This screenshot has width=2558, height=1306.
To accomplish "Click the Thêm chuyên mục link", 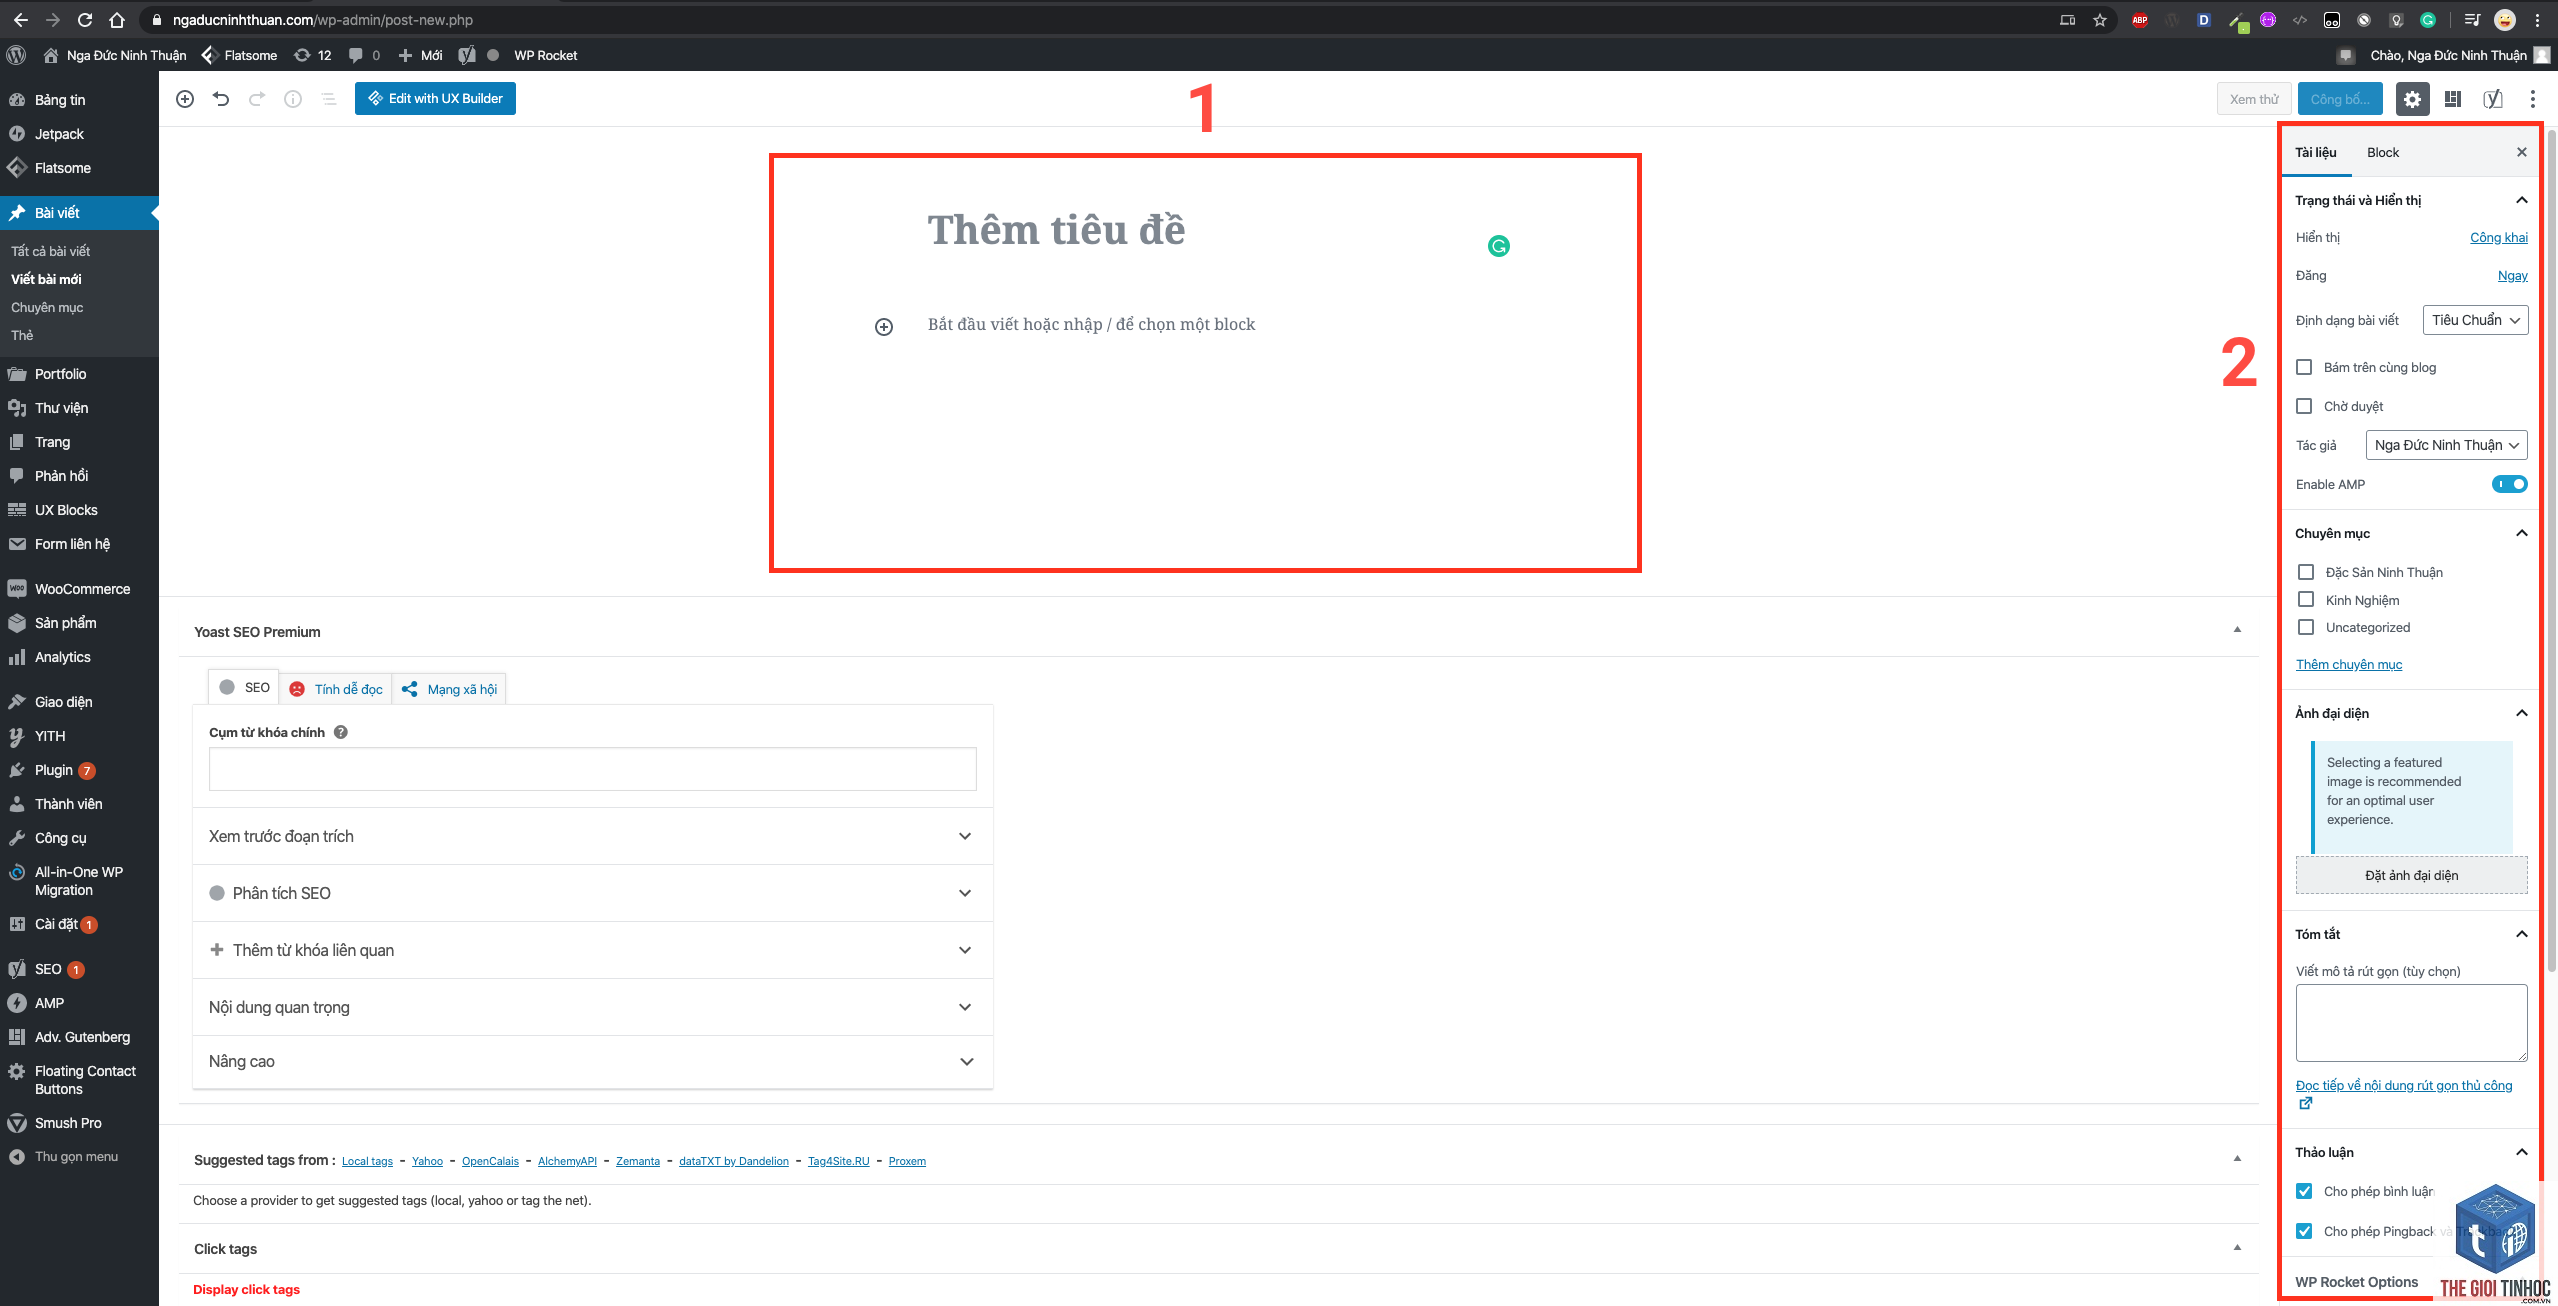I will point(2348,665).
